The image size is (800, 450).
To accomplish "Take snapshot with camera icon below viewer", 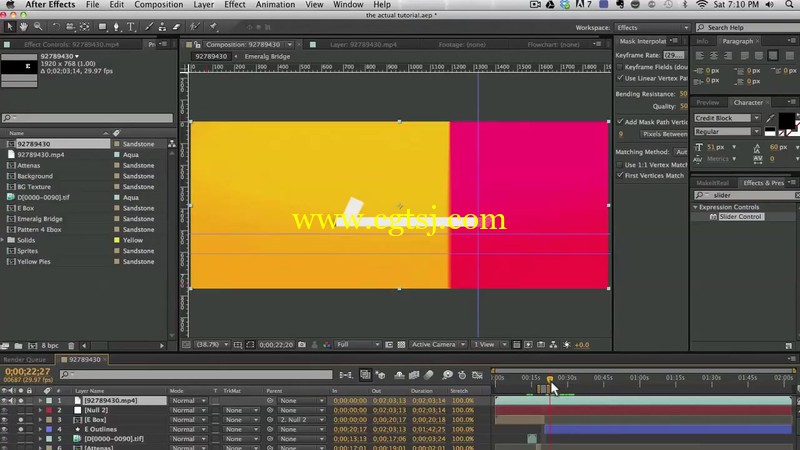I will pyautogui.click(x=302, y=345).
